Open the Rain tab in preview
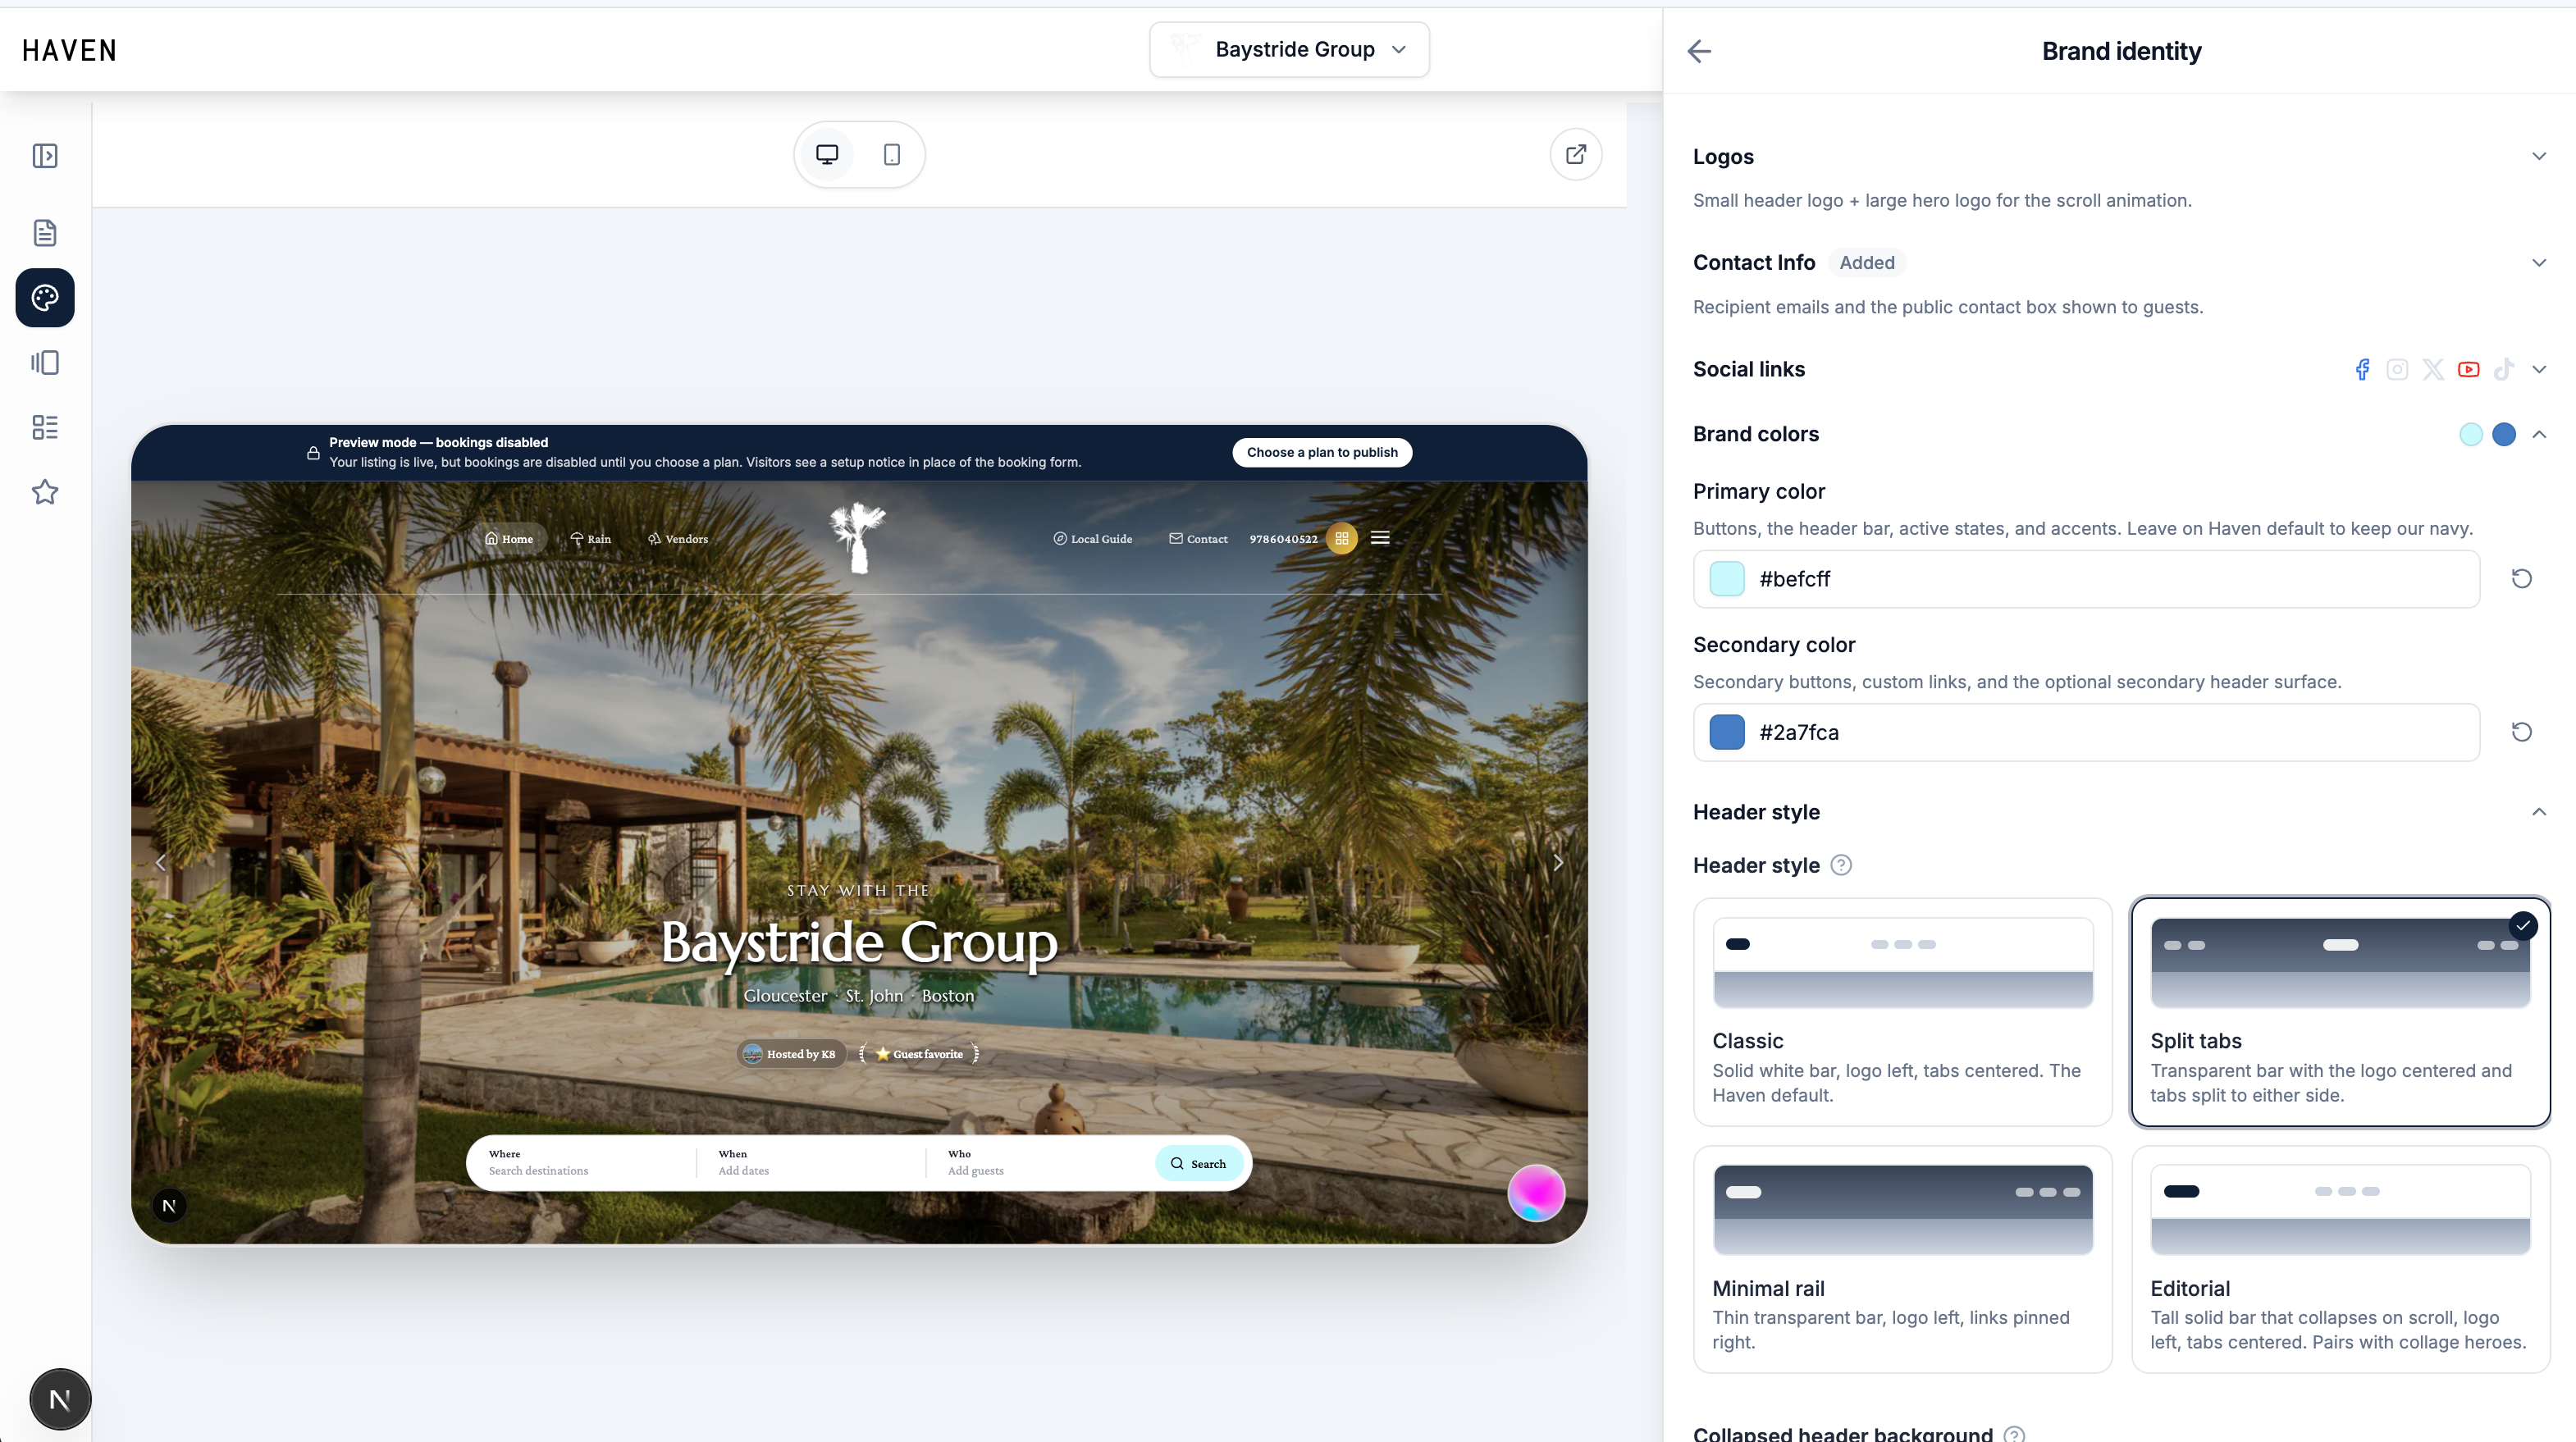The image size is (2576, 1442). click(590, 538)
